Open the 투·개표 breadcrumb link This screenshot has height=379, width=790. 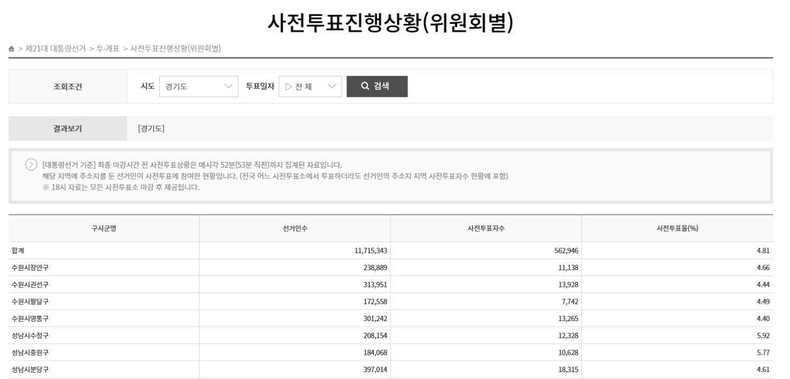pos(108,49)
